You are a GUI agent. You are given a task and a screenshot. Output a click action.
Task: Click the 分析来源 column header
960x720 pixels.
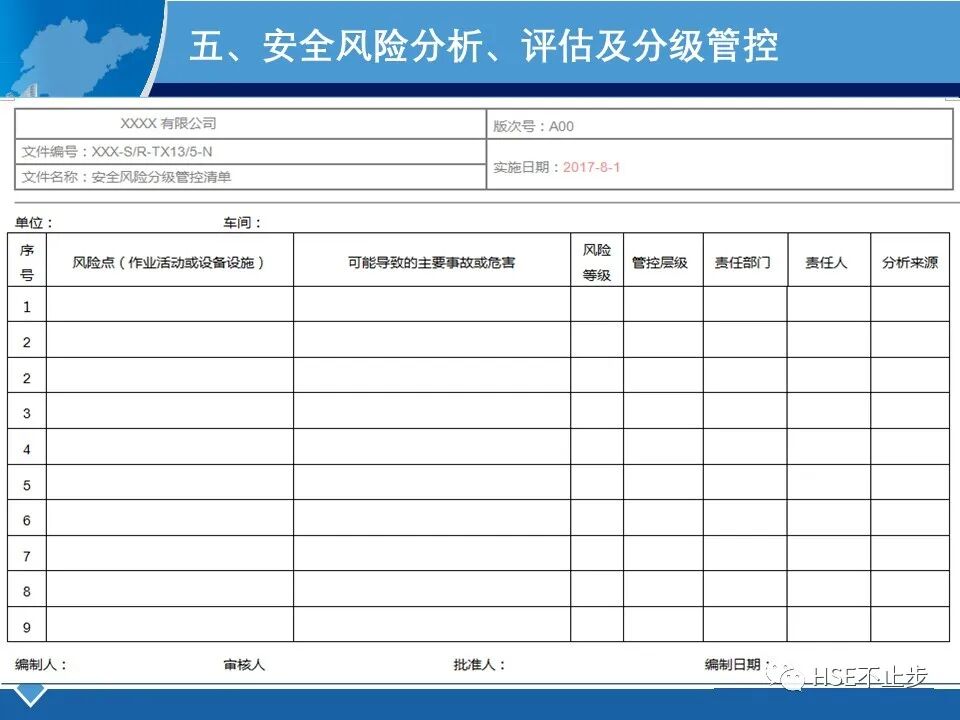(910, 260)
